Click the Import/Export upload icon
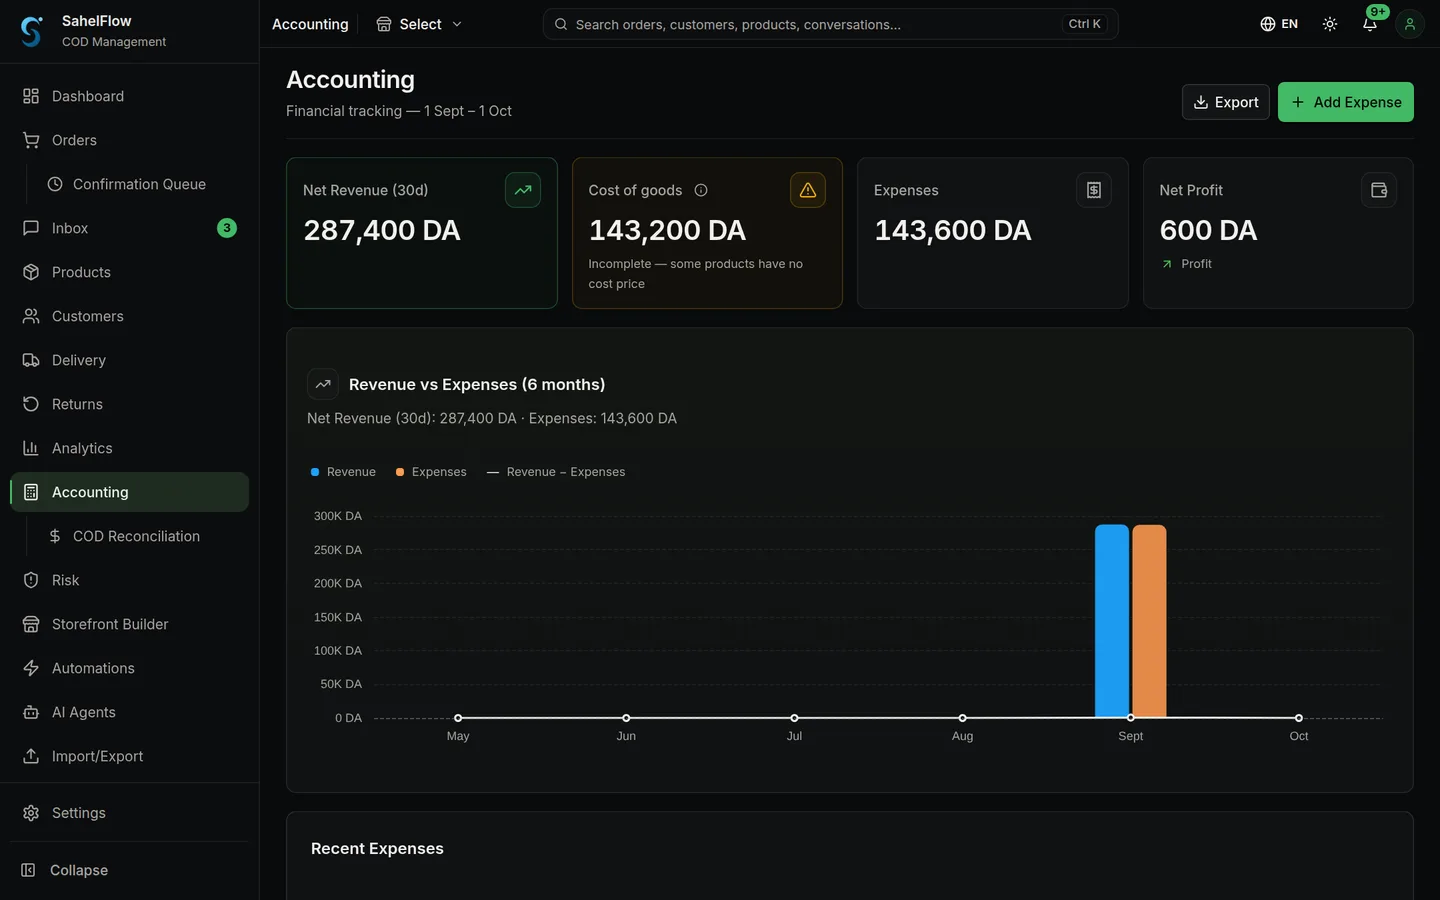This screenshot has height=900, width=1440. 31,756
